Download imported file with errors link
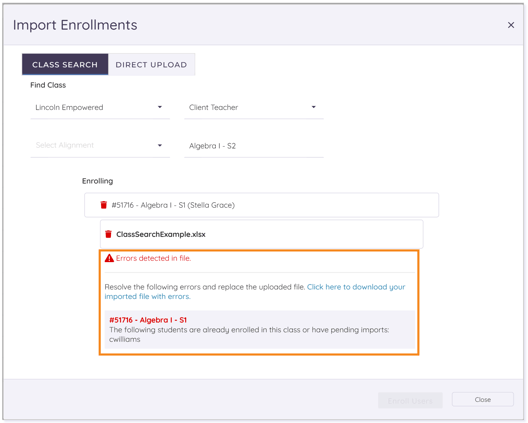Screen dimensions: 528x423 255,292
